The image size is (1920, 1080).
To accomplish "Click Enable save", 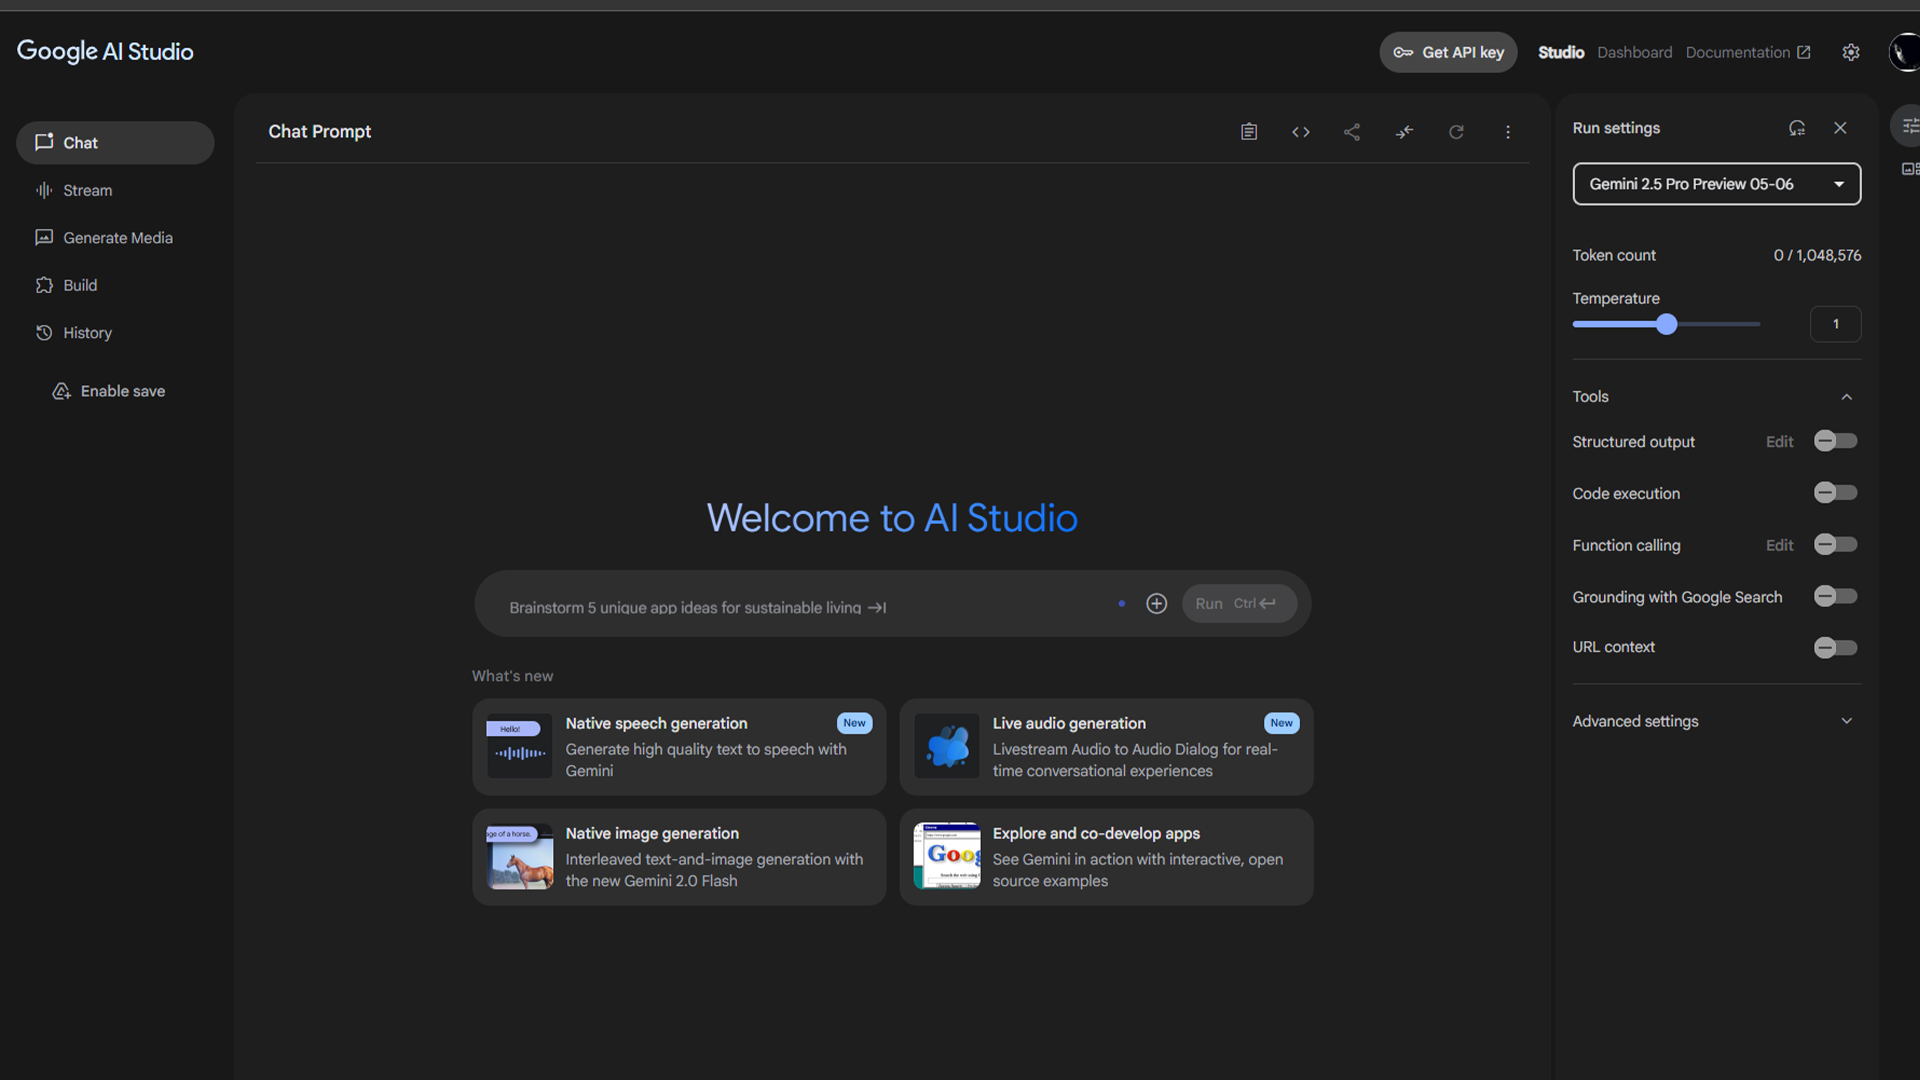I will tap(109, 391).
